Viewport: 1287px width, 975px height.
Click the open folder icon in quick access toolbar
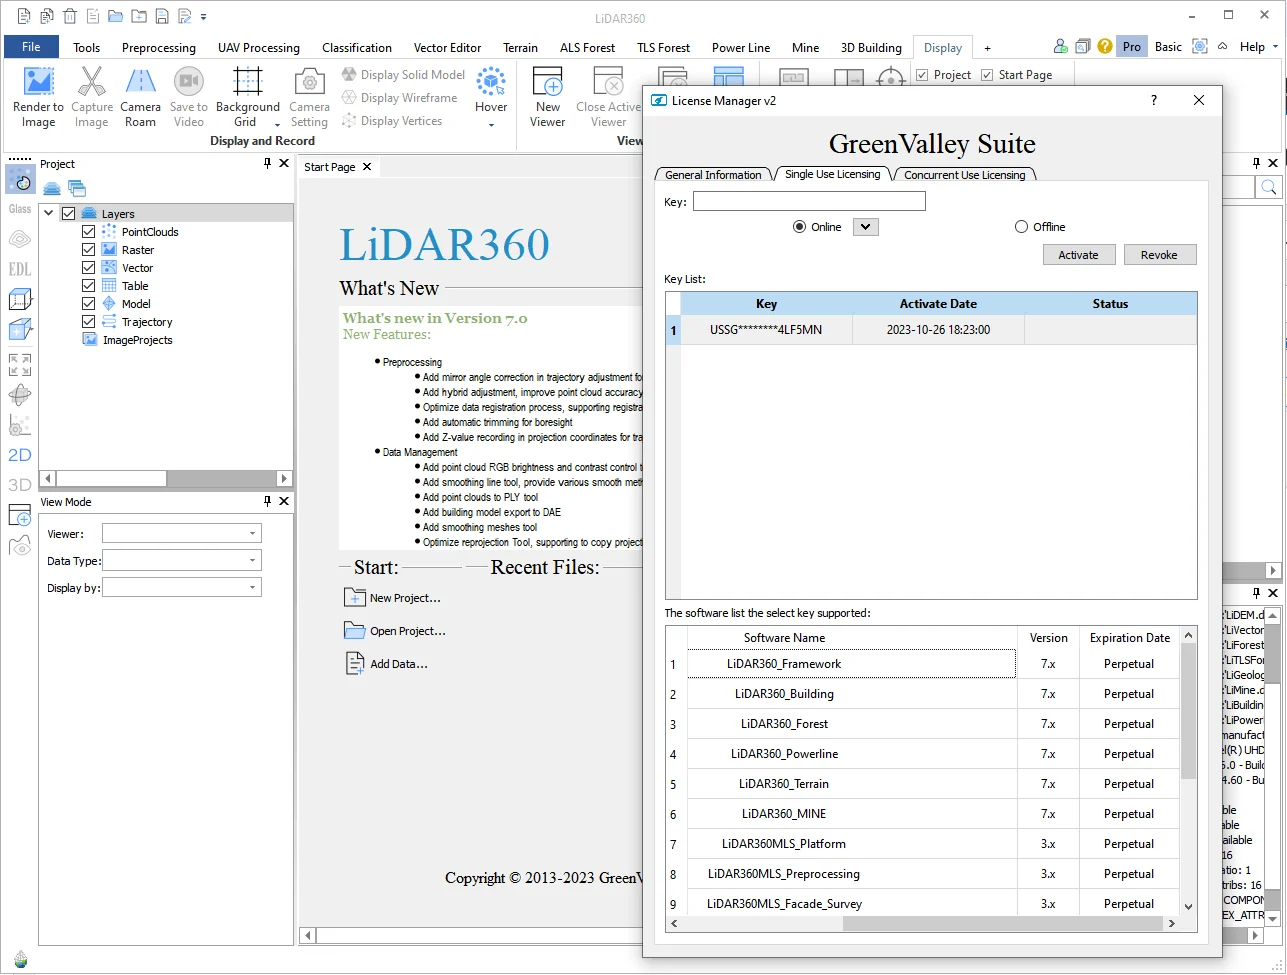click(x=115, y=16)
